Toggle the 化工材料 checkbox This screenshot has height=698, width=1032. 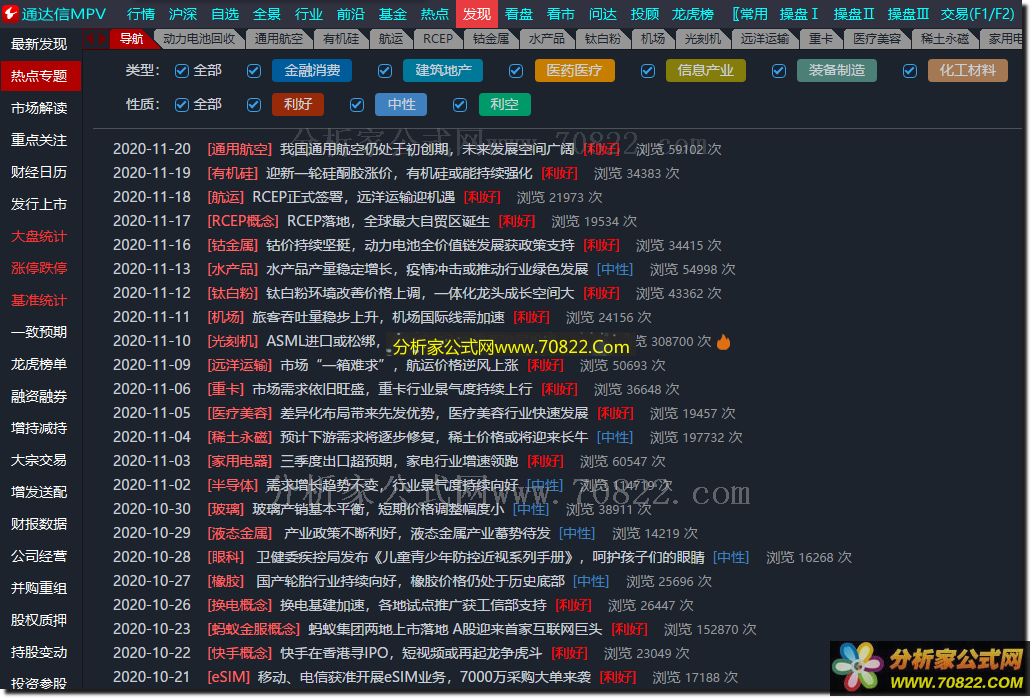910,70
